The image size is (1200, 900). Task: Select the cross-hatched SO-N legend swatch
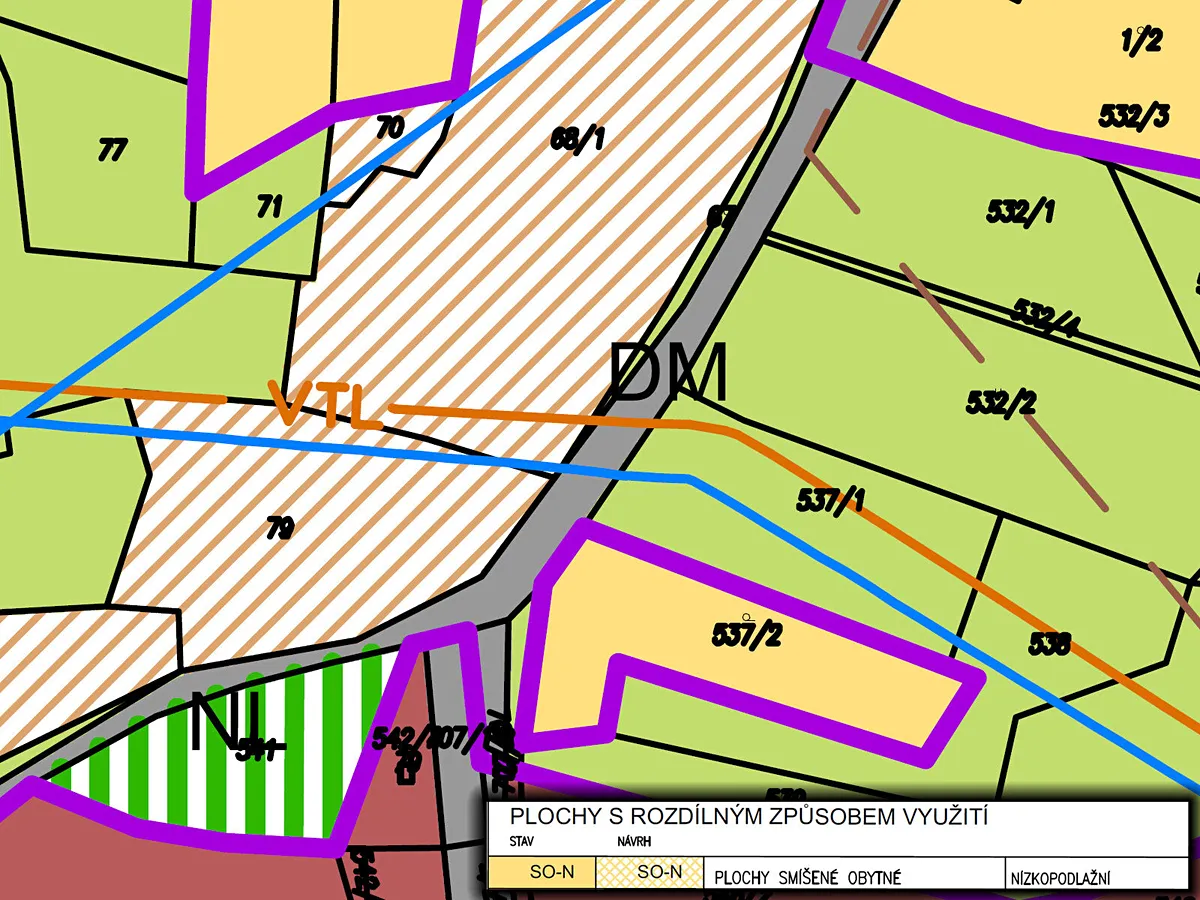point(650,872)
